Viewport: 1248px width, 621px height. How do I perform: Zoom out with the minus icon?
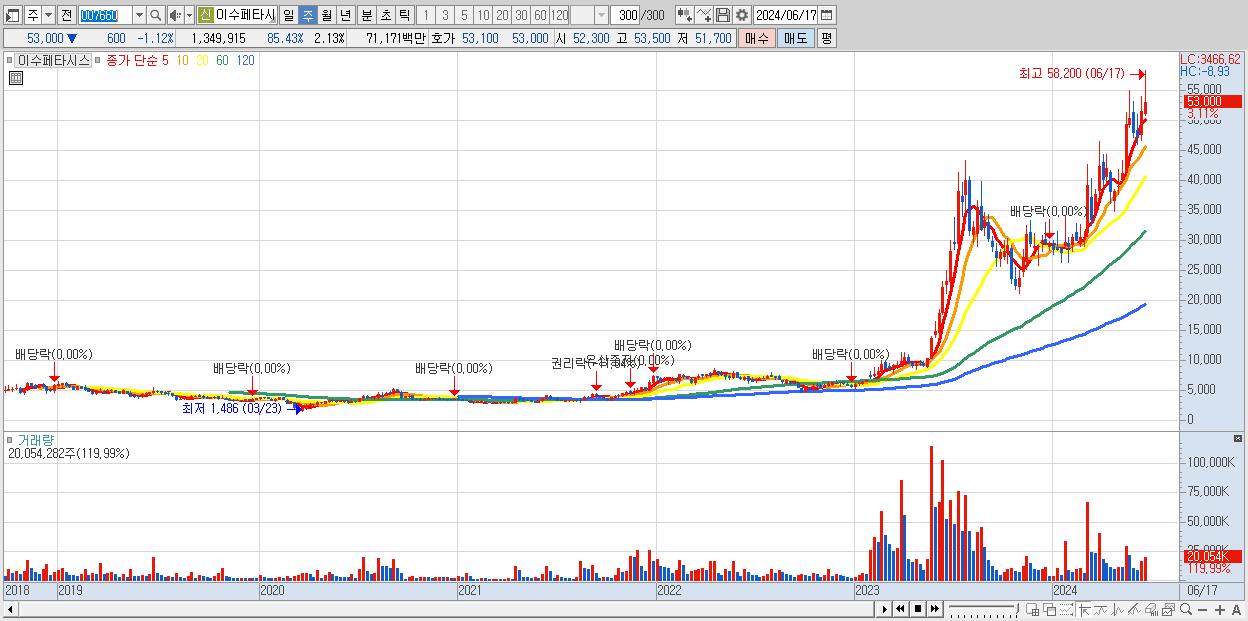(1202, 609)
